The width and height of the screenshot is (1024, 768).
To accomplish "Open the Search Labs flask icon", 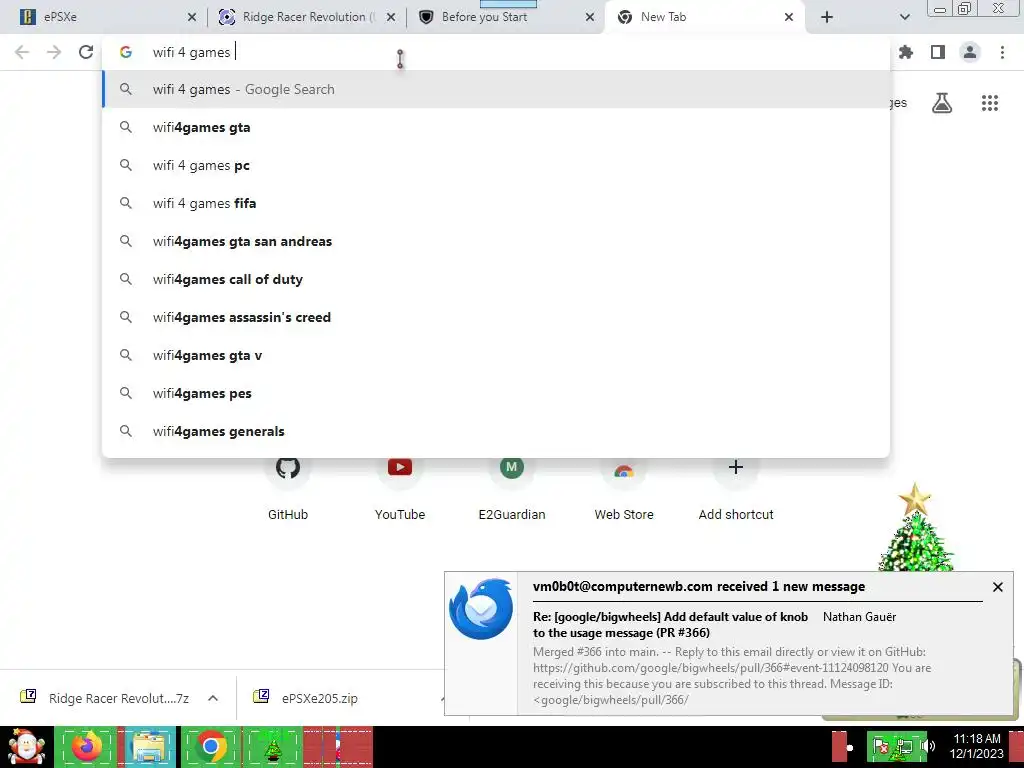I will click(x=942, y=103).
